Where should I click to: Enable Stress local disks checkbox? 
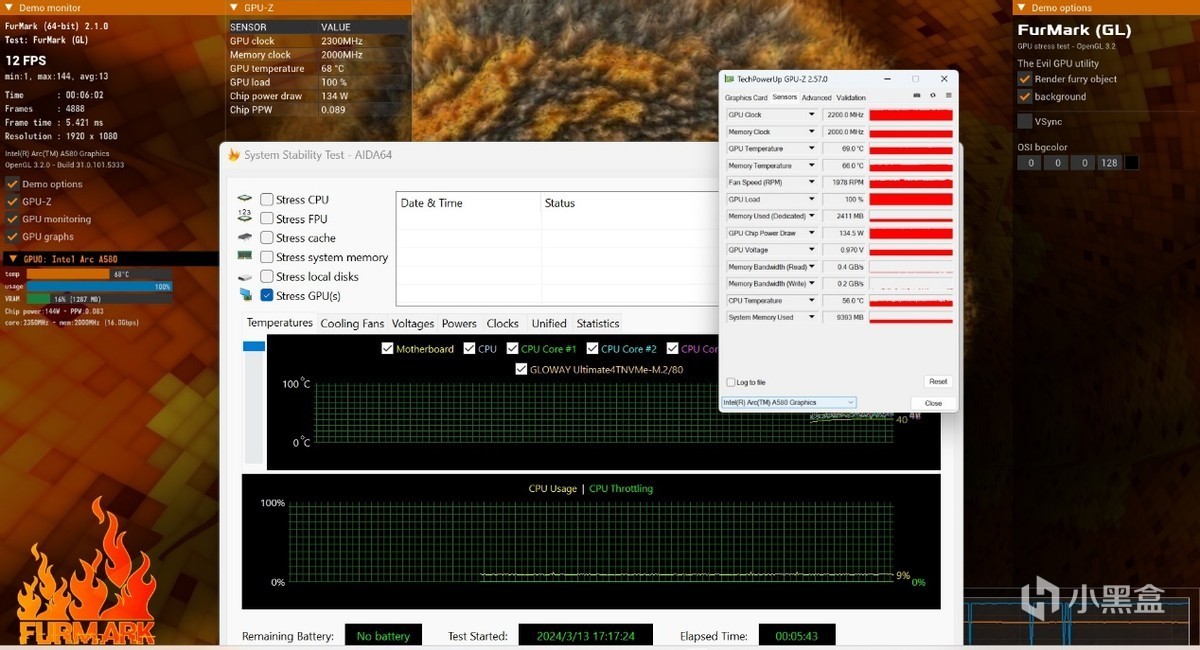(x=267, y=276)
